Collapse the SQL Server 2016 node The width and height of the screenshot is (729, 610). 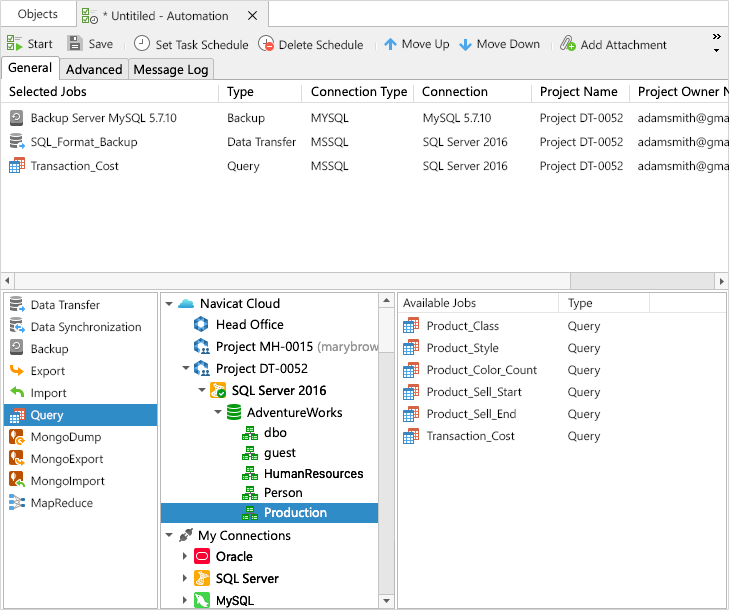click(202, 390)
